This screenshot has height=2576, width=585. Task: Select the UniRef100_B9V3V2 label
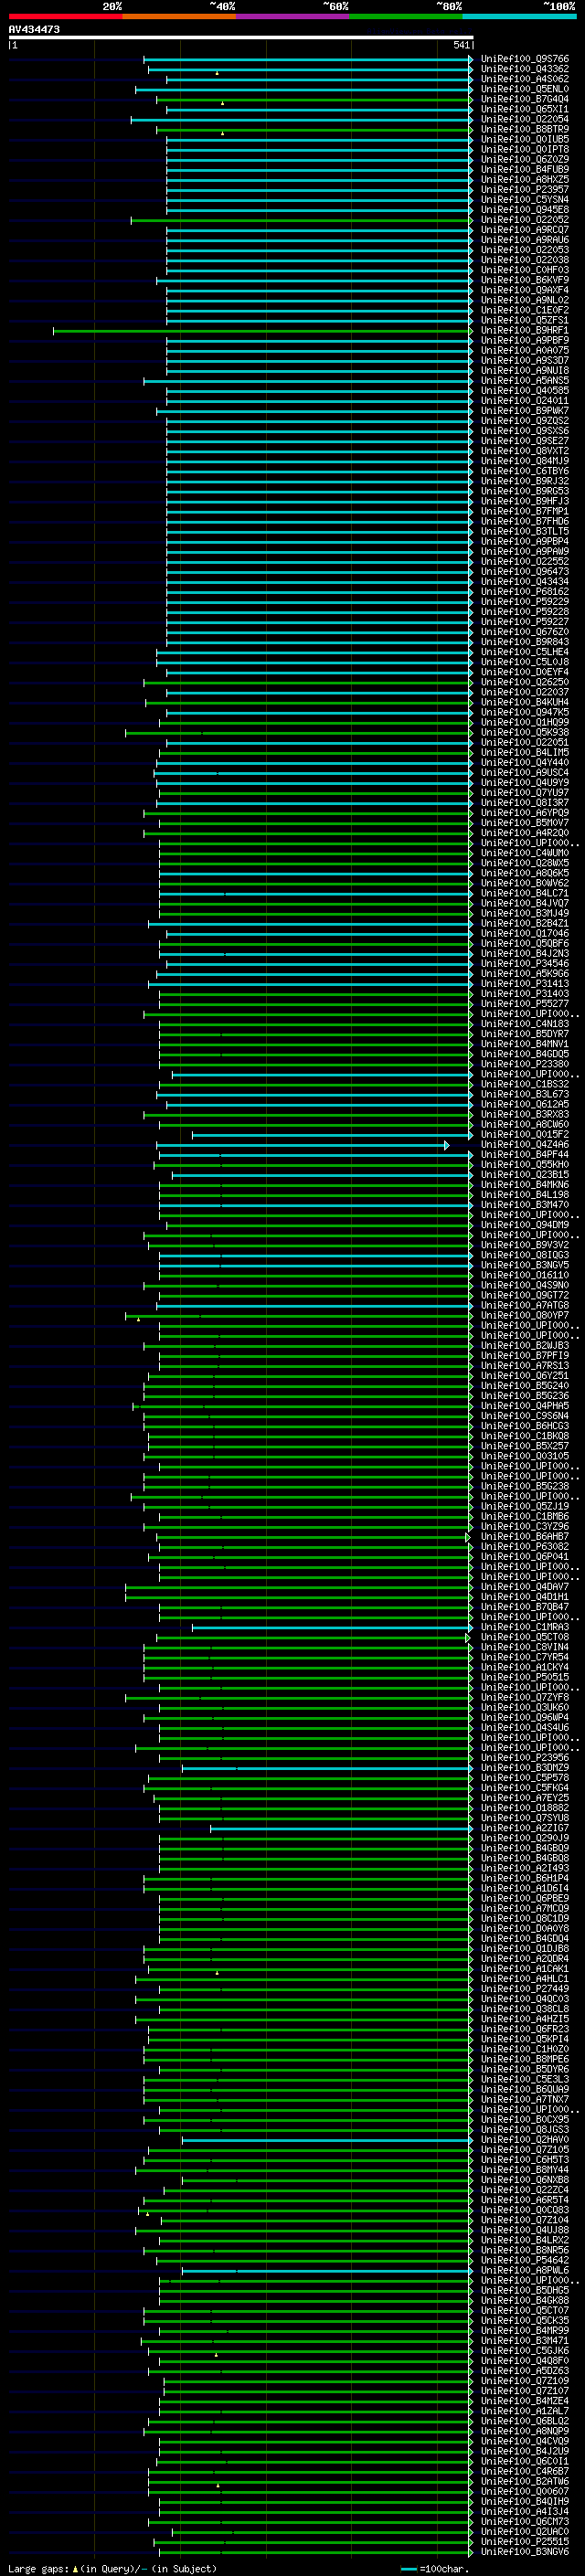pos(525,1245)
